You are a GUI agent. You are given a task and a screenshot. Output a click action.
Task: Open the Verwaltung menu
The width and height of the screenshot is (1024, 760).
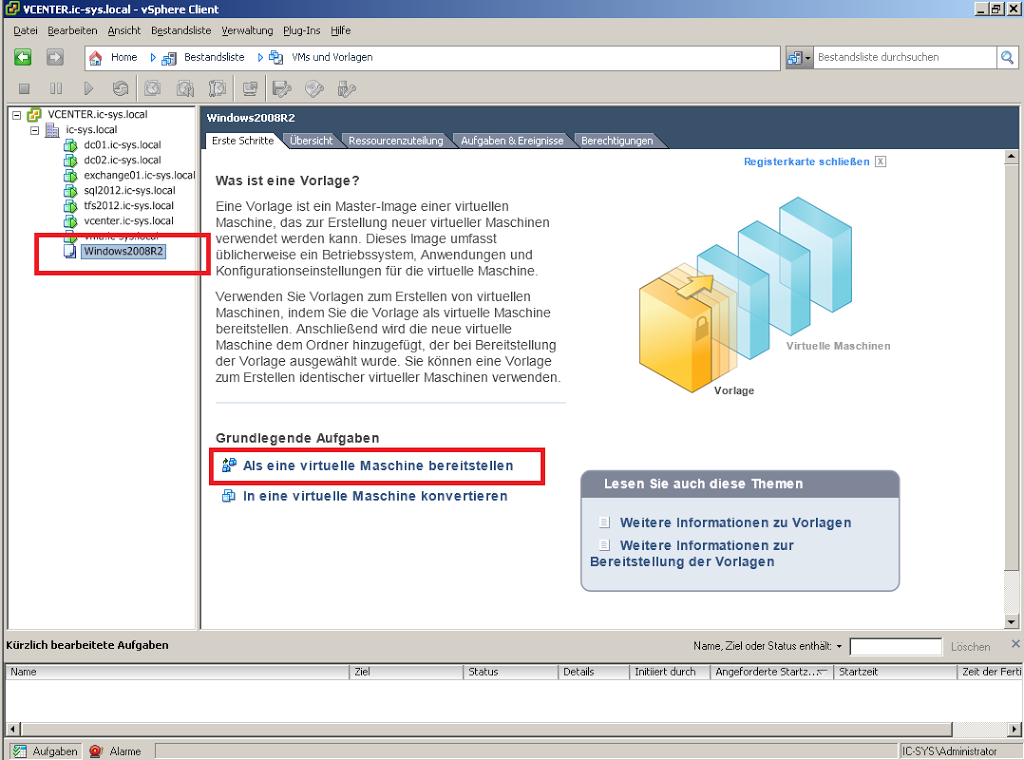tap(246, 31)
